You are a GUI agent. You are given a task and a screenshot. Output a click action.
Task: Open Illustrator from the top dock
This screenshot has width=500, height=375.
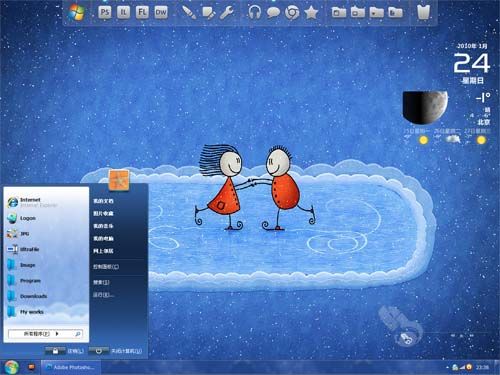click(123, 13)
